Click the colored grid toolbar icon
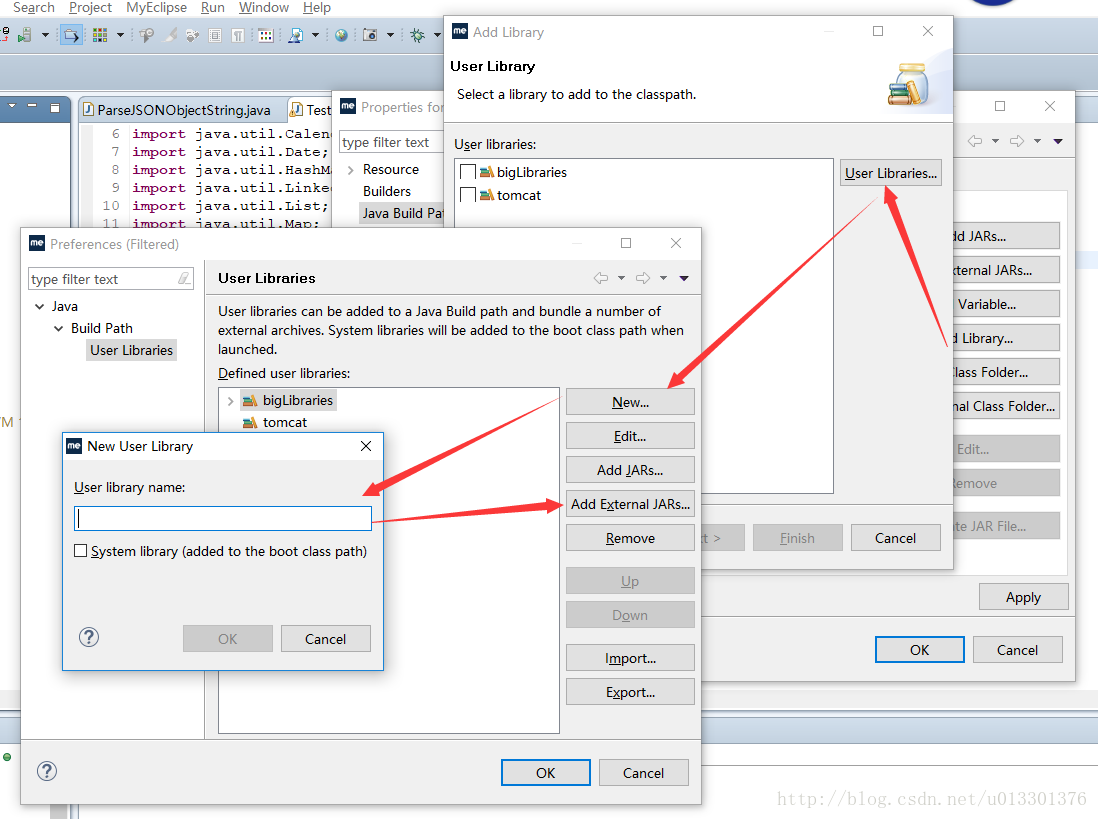The image size is (1098, 819). pyautogui.click(x=100, y=34)
